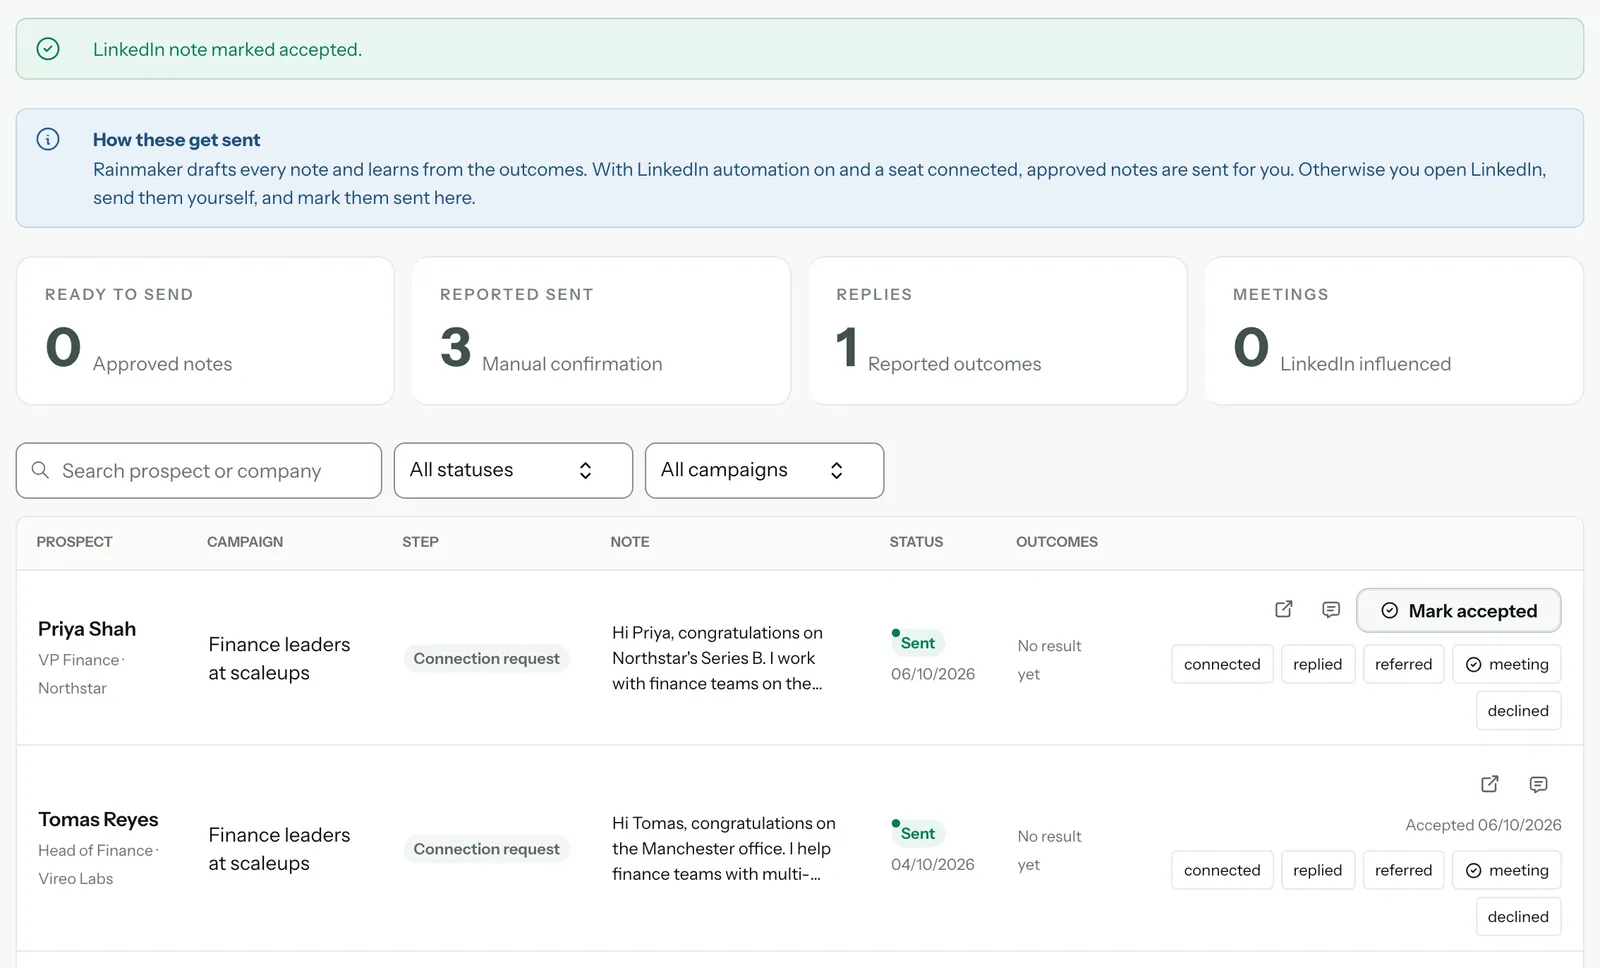Set Tomas Reyes's outcome to replied

coord(1317,870)
